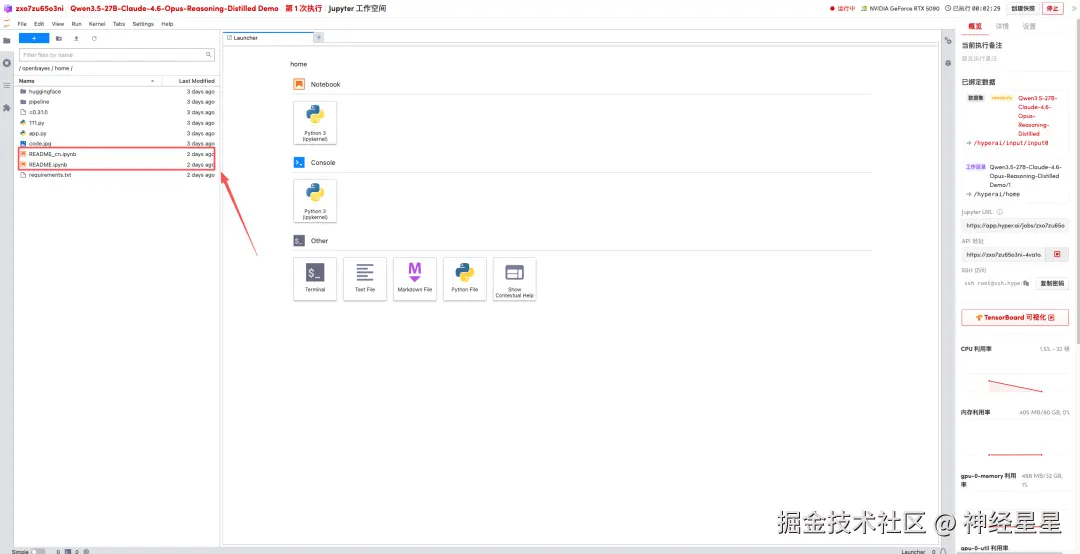Open the Edit menu
Viewport: 1080px width, 554px height.
tap(39, 23)
